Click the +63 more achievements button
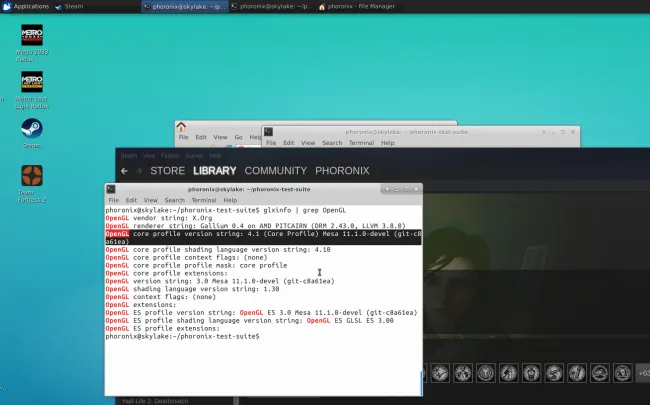Image resolution: width=650 pixels, height=405 pixels. pyautogui.click(x=643, y=373)
